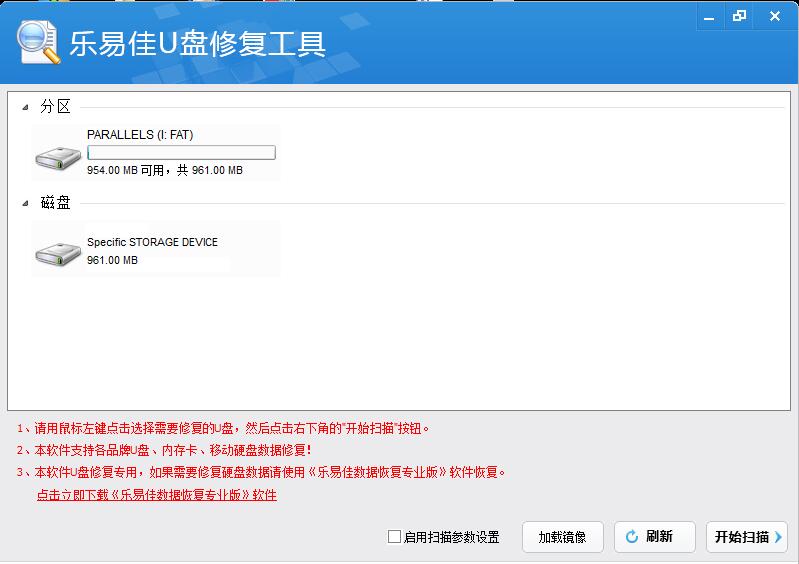Screen dimensions: 799x564
Task: Click the 乐易佳U盘修复工具 title text
Action: tap(197, 45)
